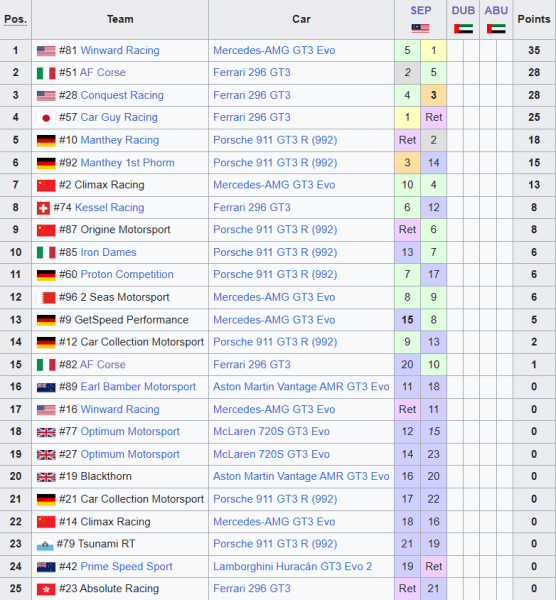
Task: Click the New Zealand flag beside #42 Prime Speed Sport
Action: (x=46, y=567)
